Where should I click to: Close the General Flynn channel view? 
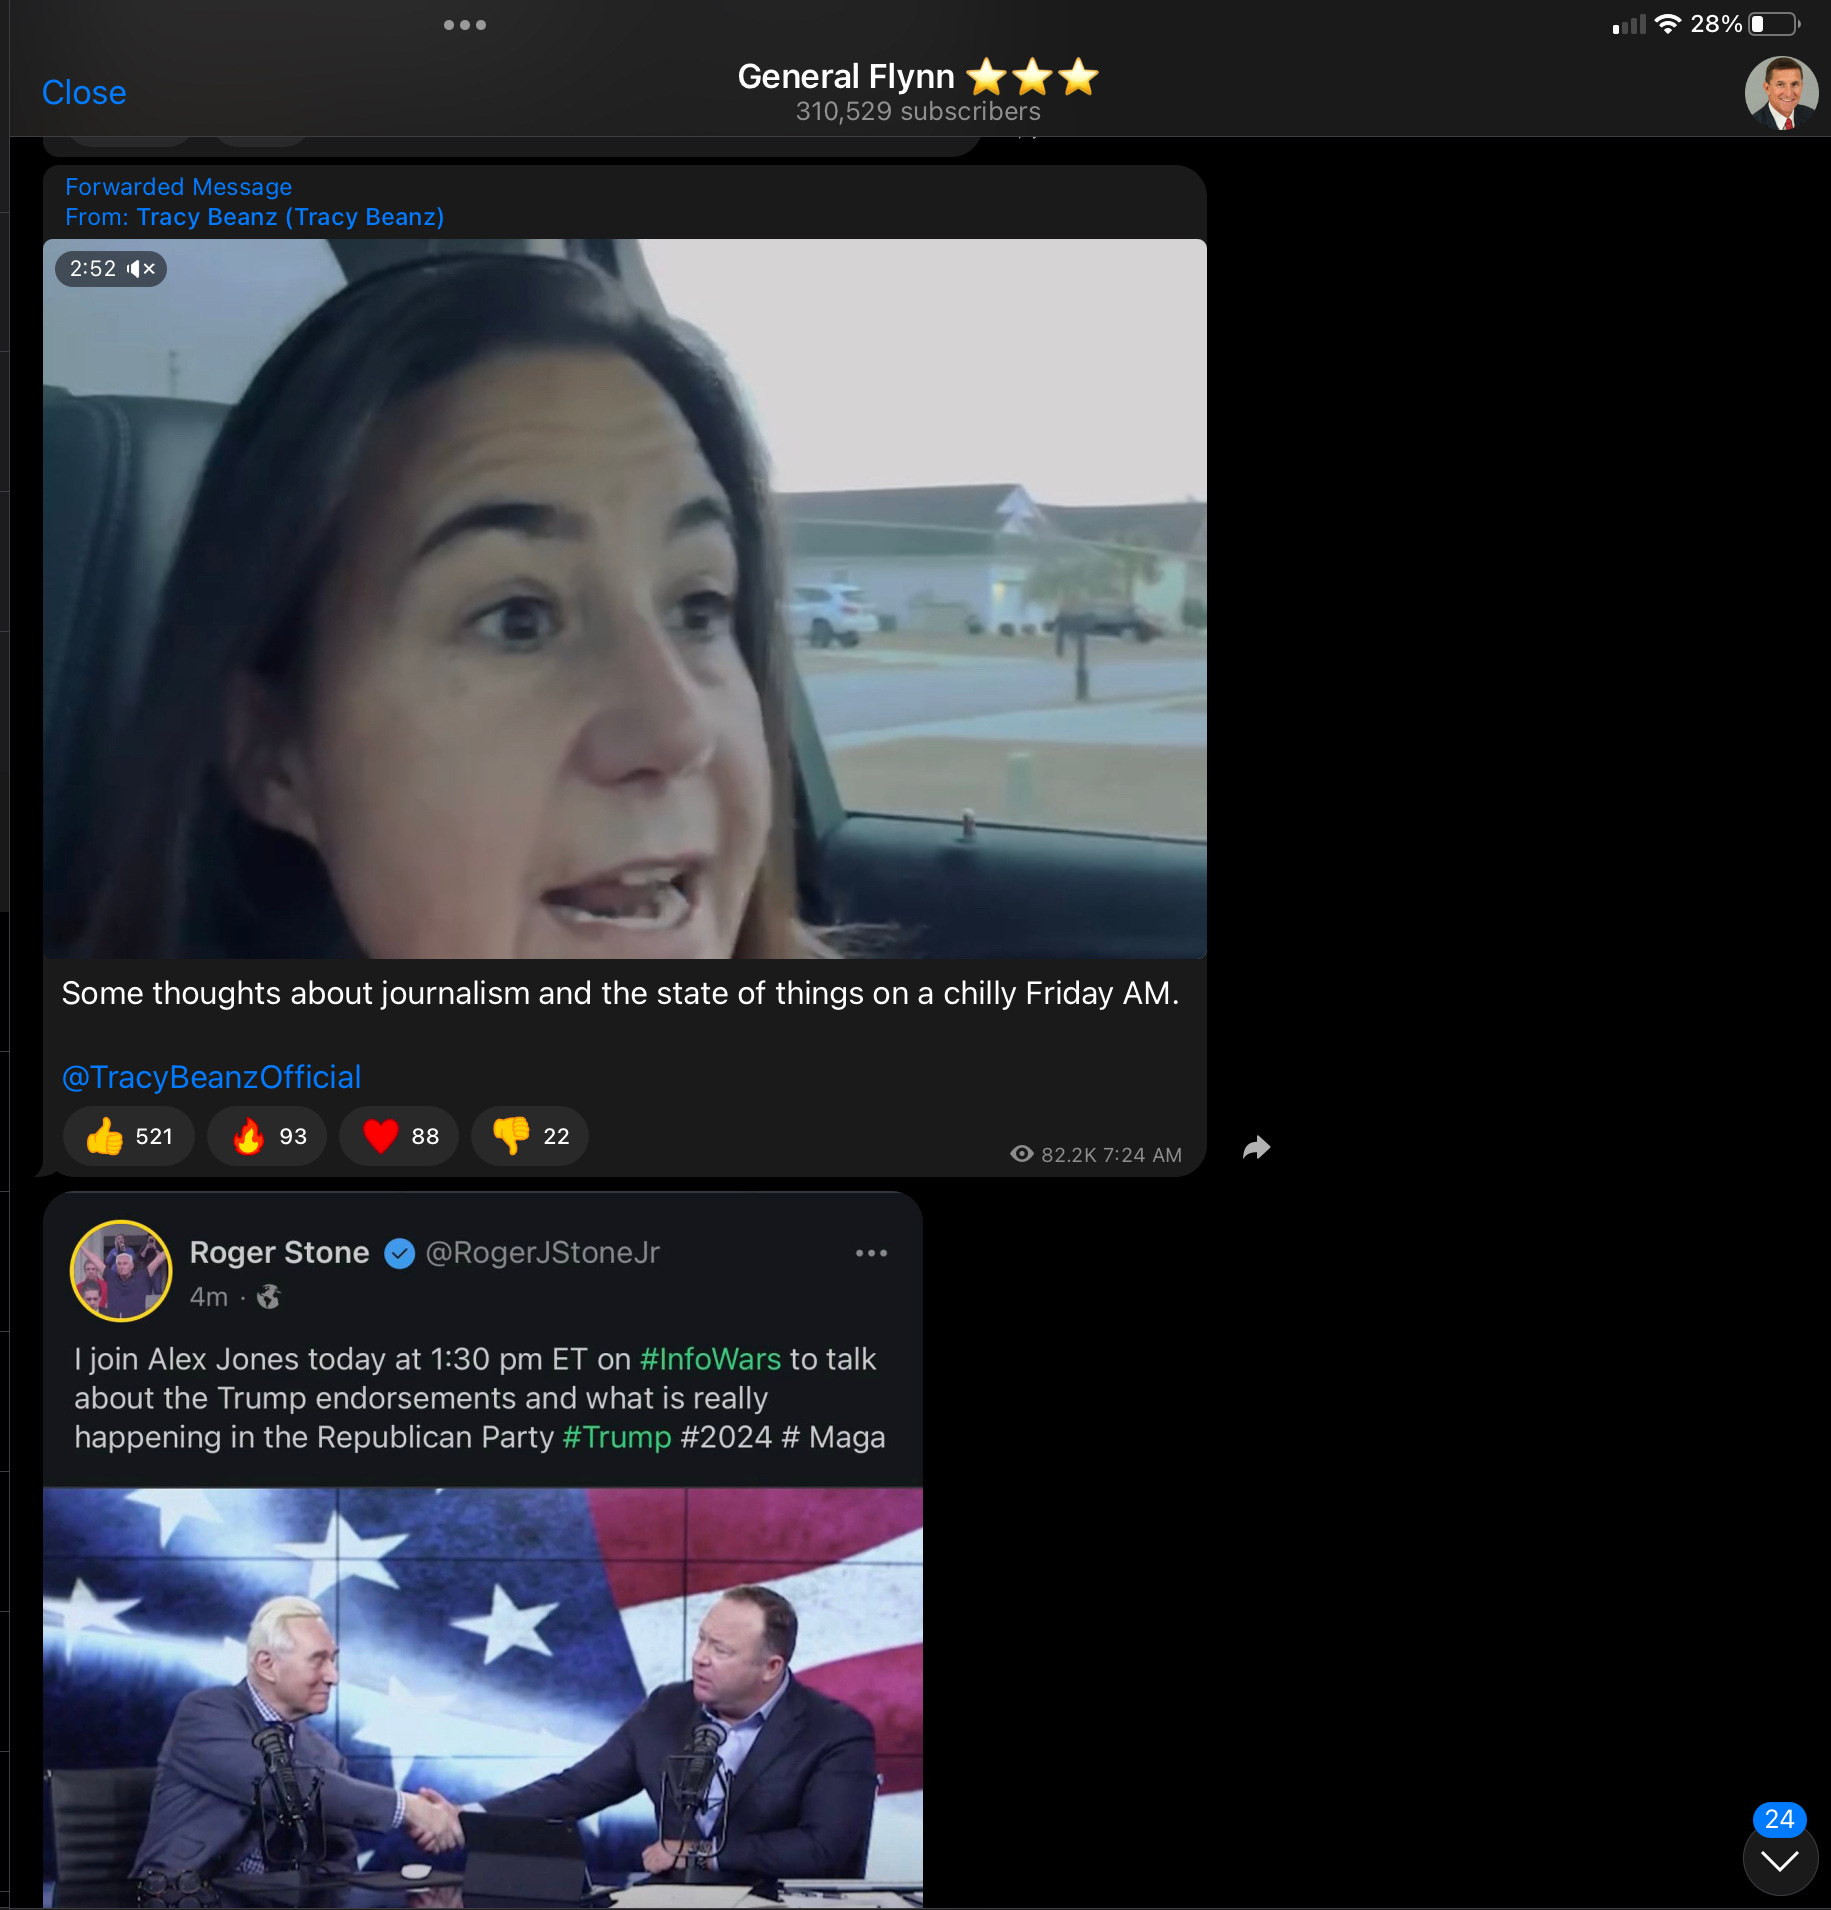[x=84, y=93]
